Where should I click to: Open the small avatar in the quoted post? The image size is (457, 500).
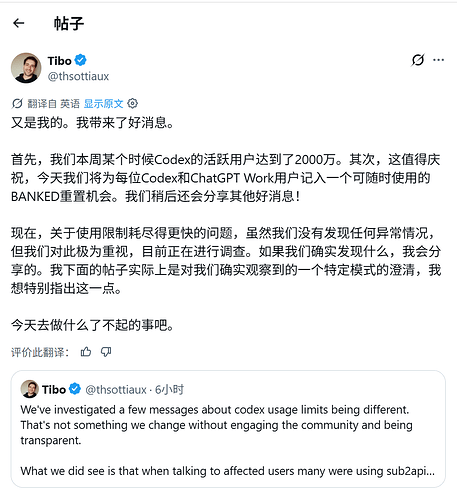[x=30, y=389]
